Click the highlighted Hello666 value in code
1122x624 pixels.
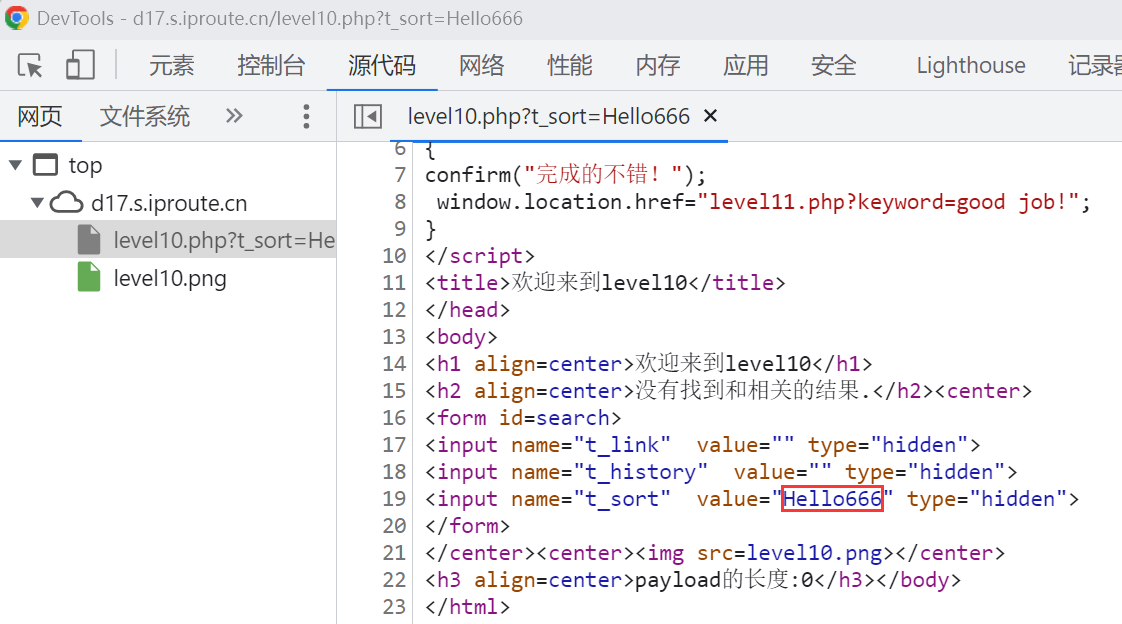coord(832,498)
